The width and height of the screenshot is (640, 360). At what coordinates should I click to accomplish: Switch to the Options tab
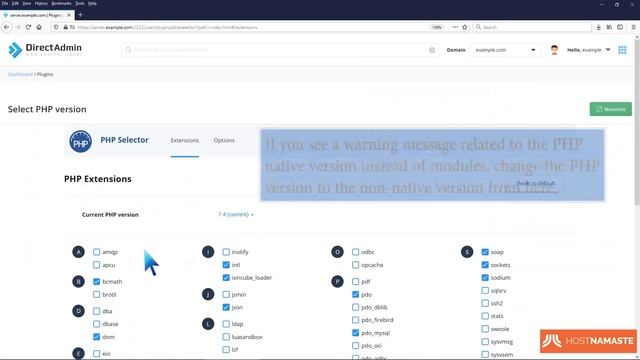[x=224, y=140]
